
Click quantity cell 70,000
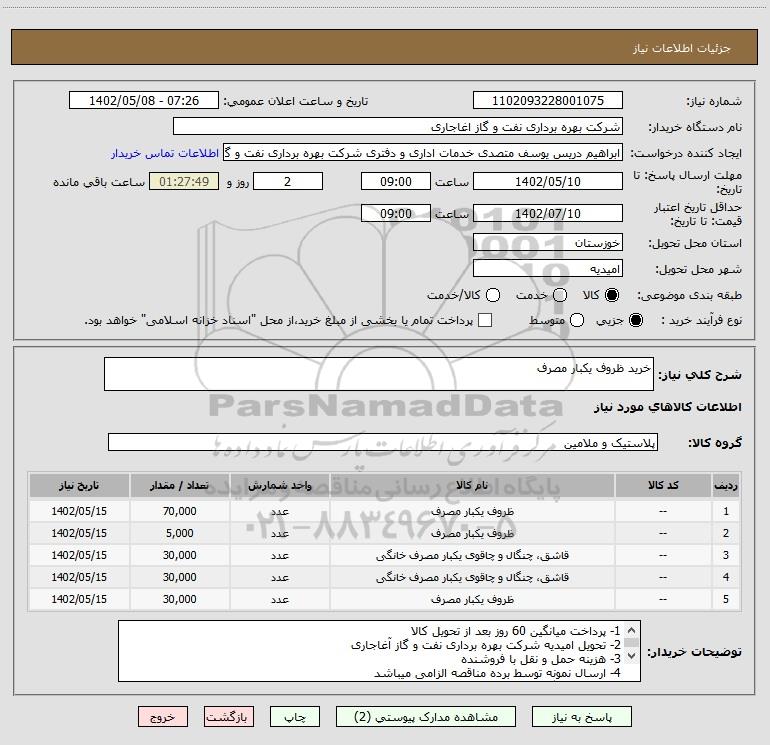(x=179, y=511)
